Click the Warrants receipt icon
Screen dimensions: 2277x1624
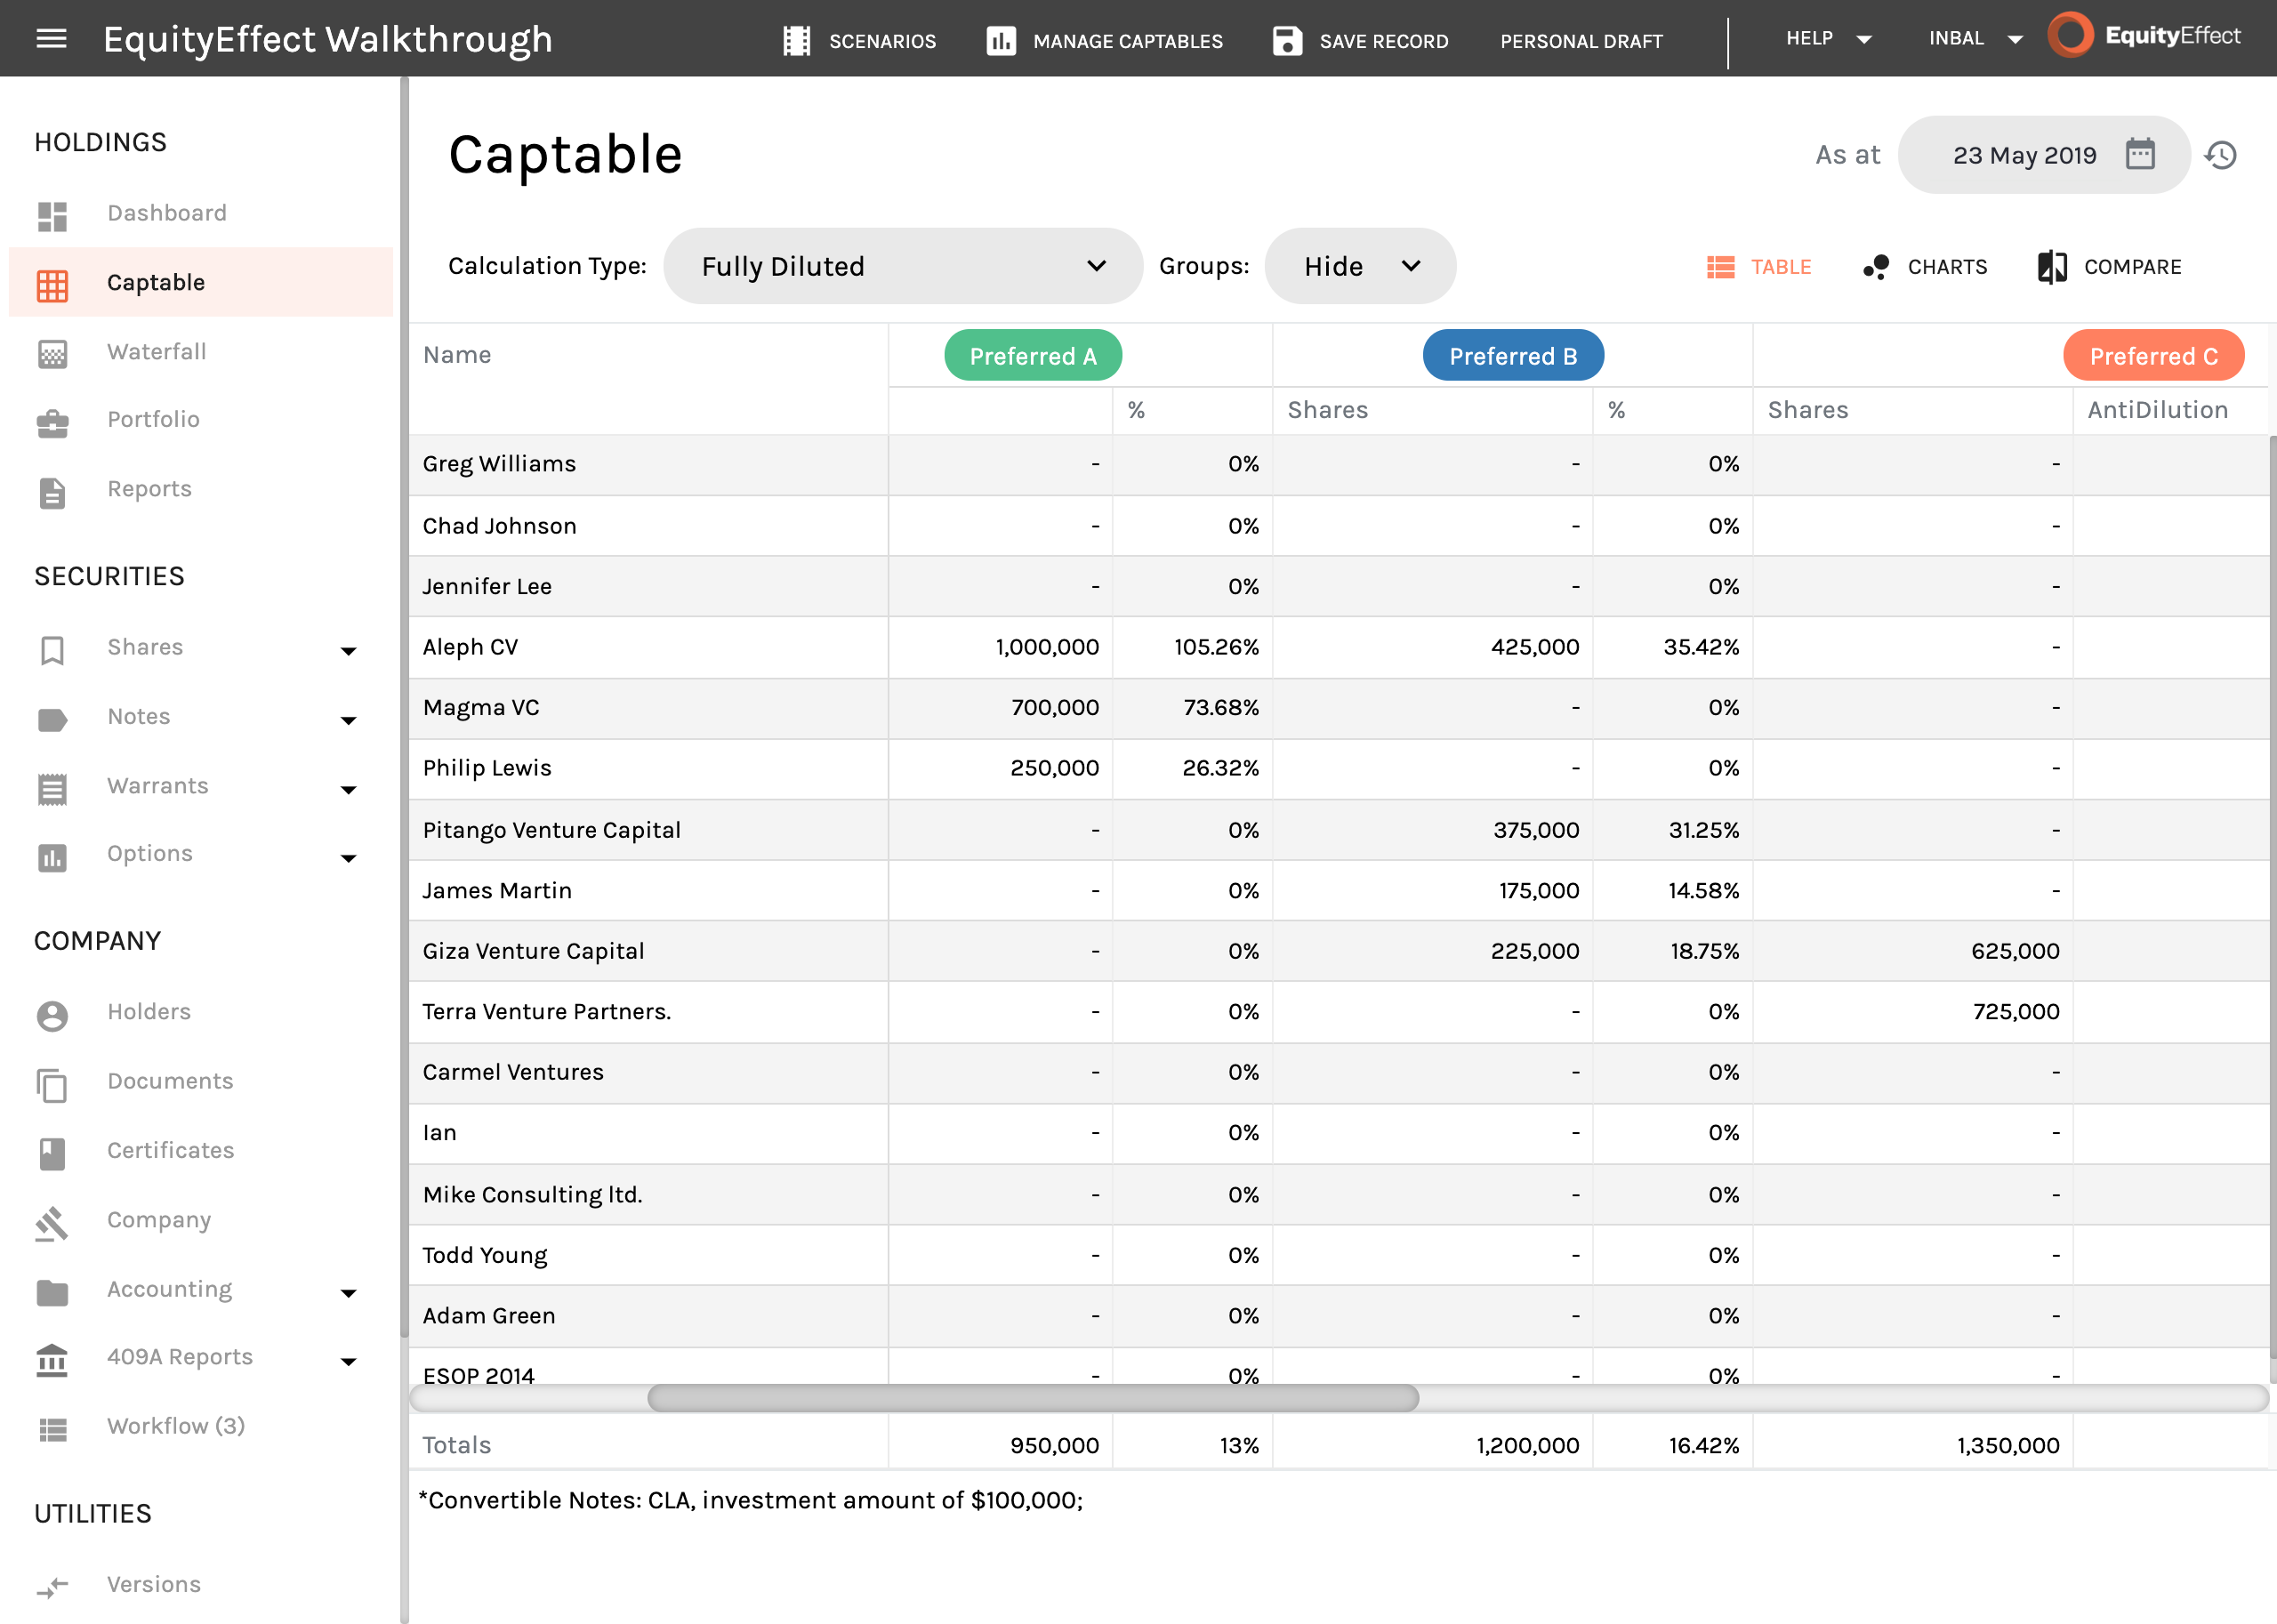tap(52, 788)
